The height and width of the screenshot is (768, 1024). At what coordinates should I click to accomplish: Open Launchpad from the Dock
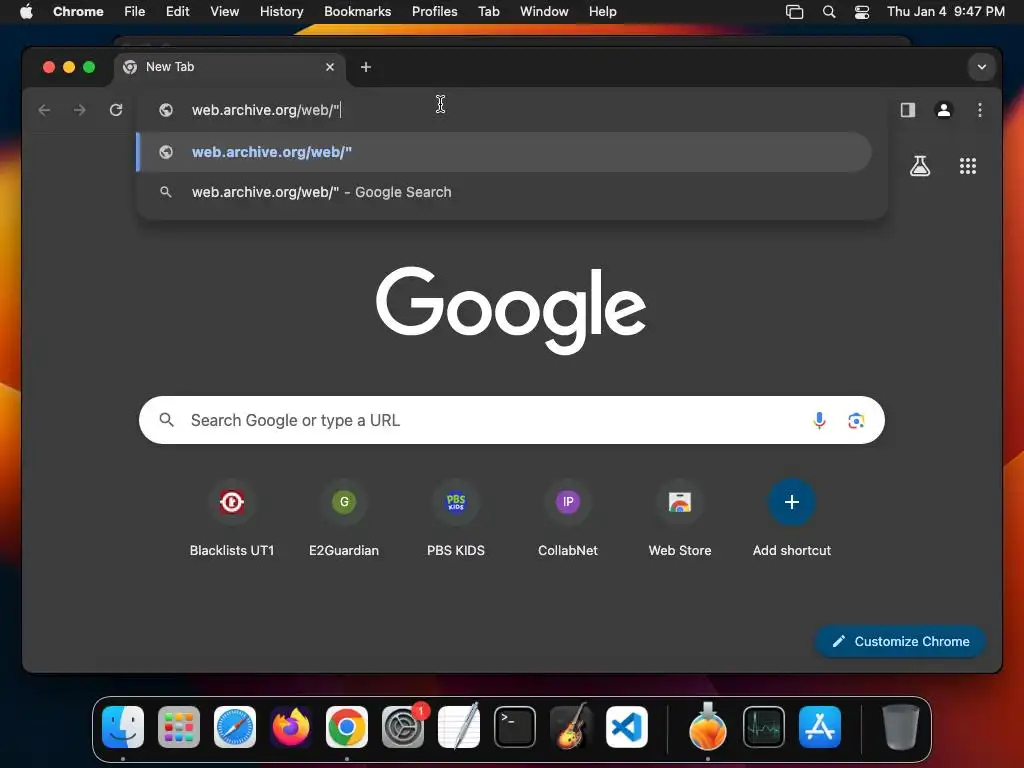[179, 727]
